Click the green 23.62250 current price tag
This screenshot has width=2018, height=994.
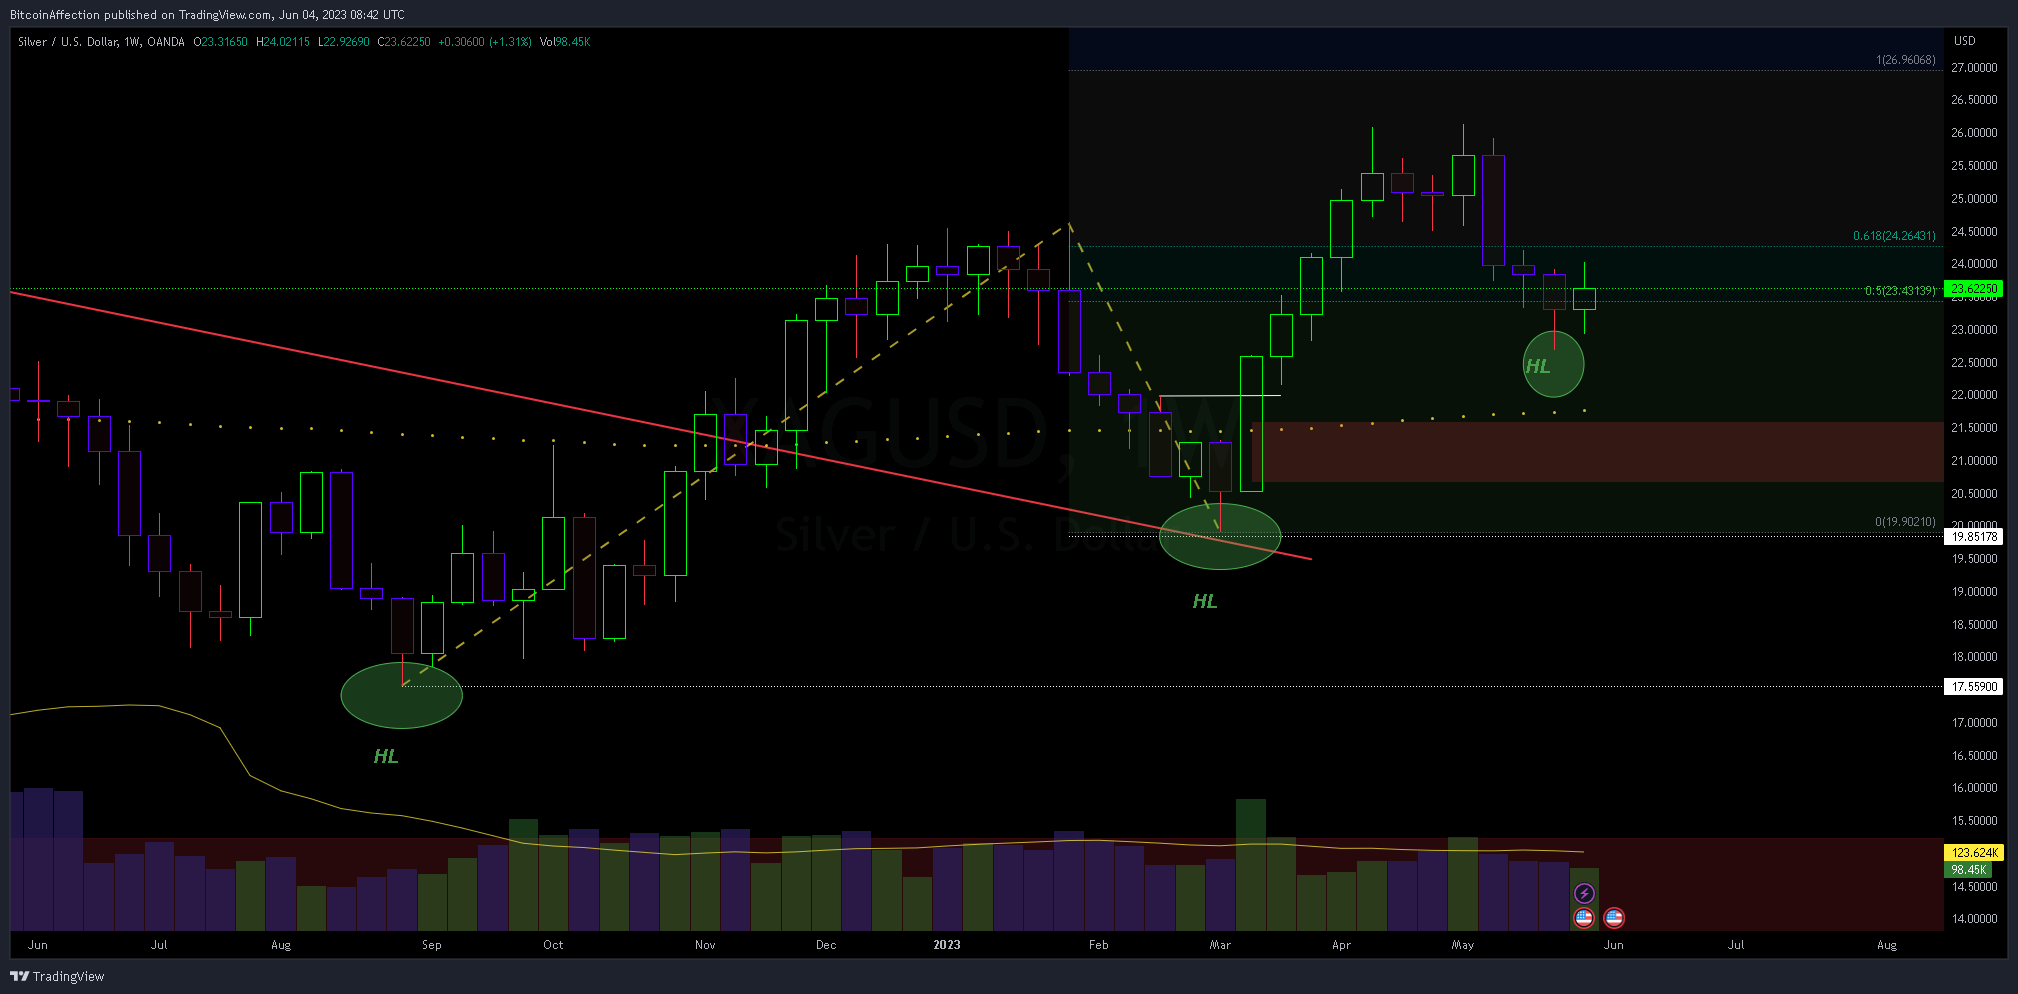tap(1974, 289)
